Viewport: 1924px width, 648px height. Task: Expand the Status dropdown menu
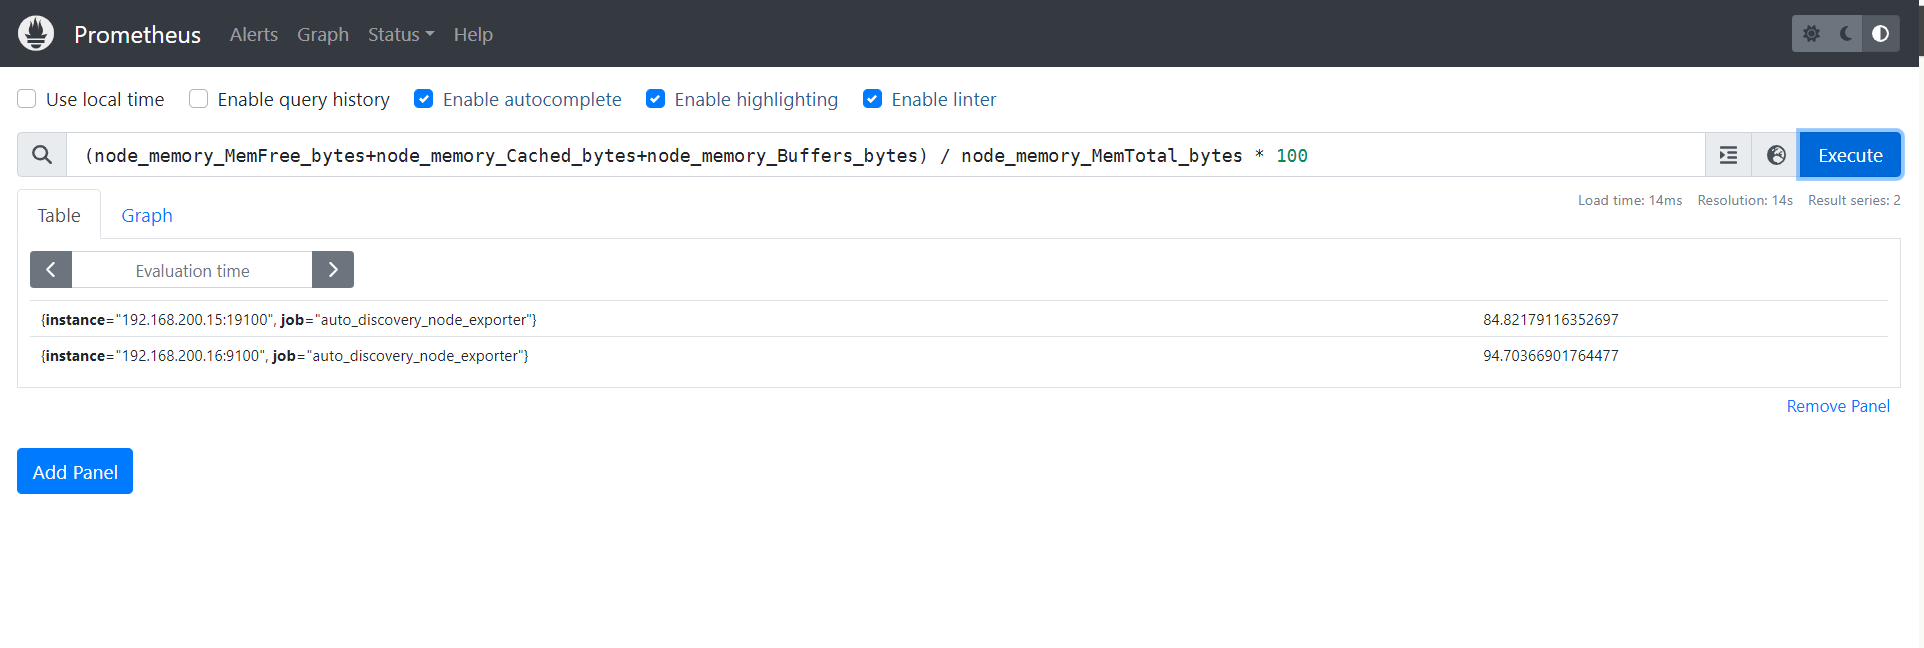click(401, 34)
